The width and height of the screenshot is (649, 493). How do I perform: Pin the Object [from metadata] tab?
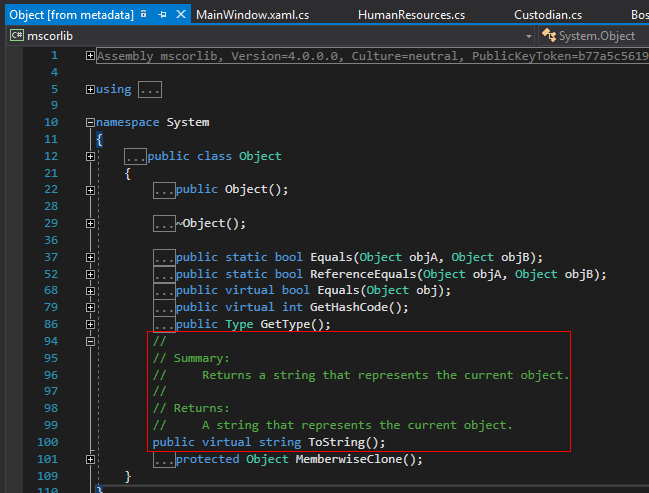[x=160, y=15]
